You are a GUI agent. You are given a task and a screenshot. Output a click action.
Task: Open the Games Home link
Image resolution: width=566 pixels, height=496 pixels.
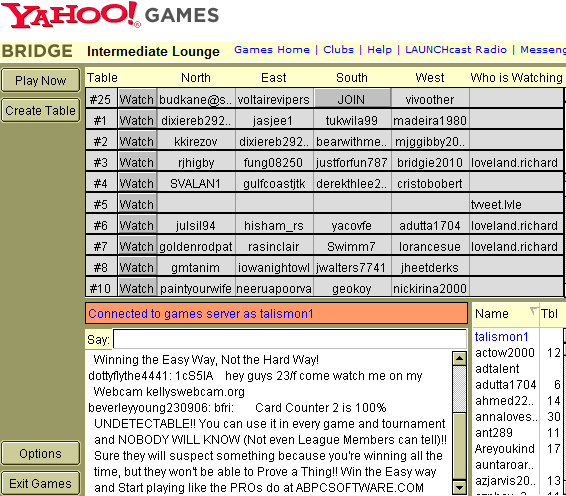coord(272,49)
